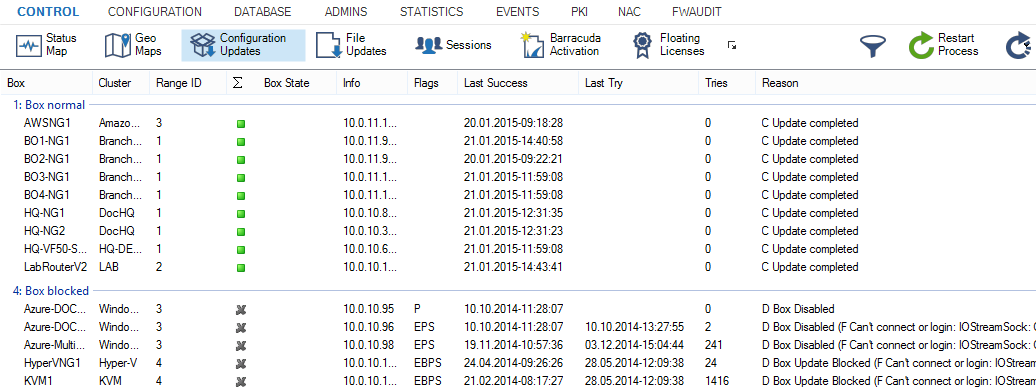Click the tries value 241
This screenshot has width=1036, height=390.
[713, 345]
